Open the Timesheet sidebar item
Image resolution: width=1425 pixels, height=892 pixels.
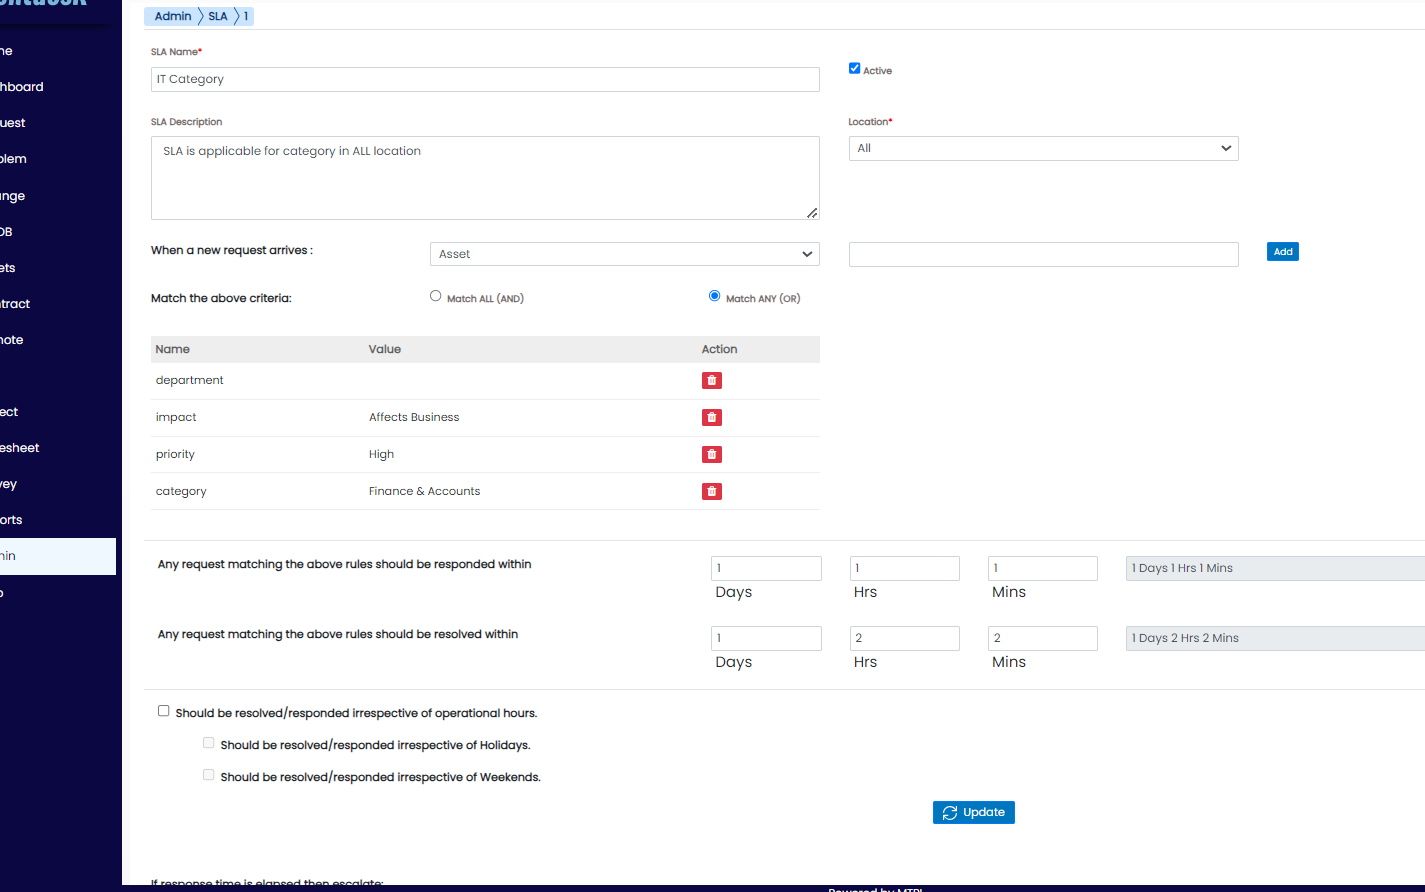[x=58, y=448]
